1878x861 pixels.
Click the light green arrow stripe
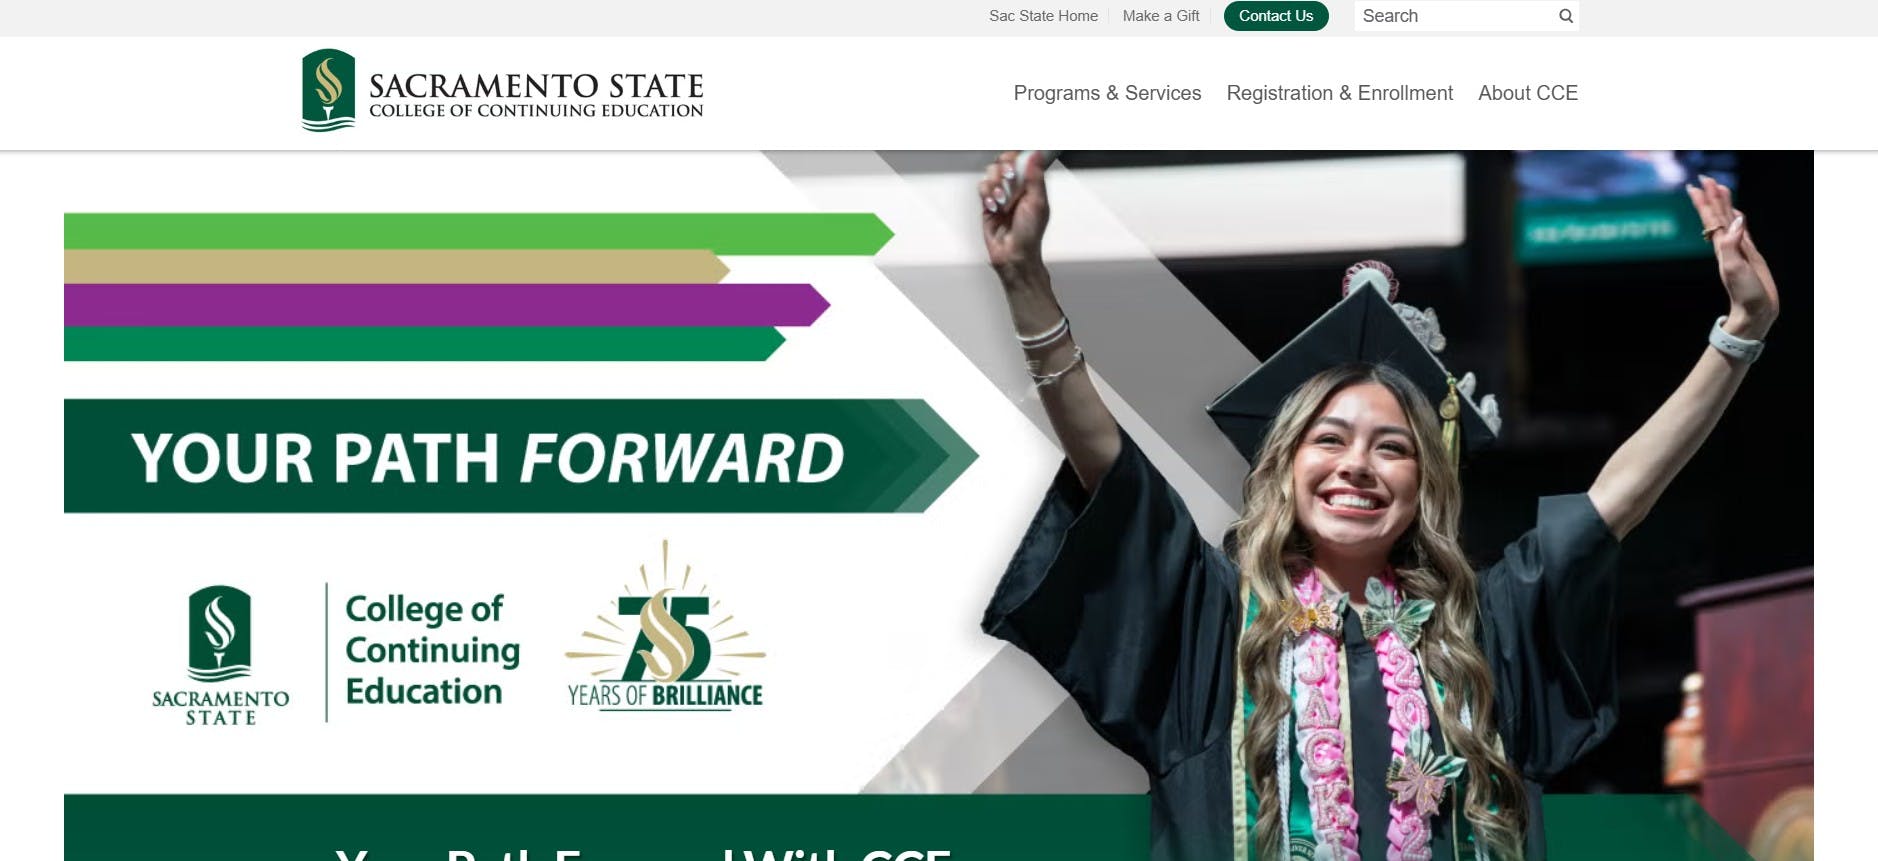coord(479,231)
